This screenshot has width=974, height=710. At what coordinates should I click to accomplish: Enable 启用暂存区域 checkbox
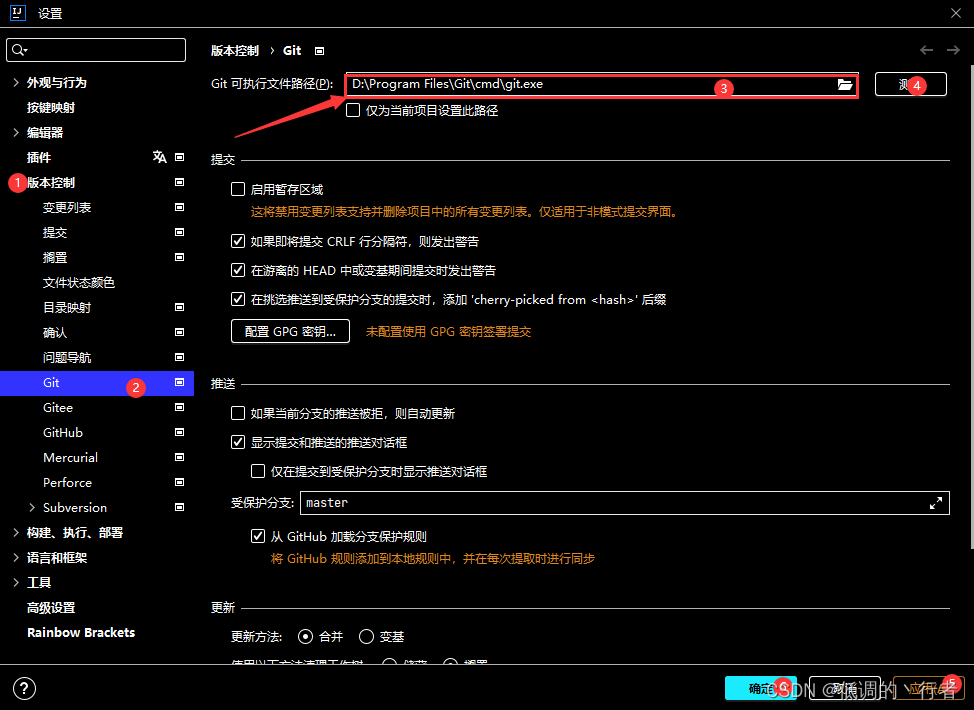(238, 189)
